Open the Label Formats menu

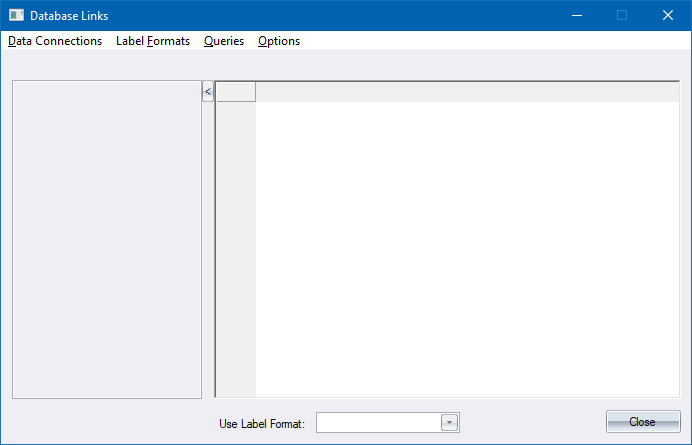[x=153, y=41]
